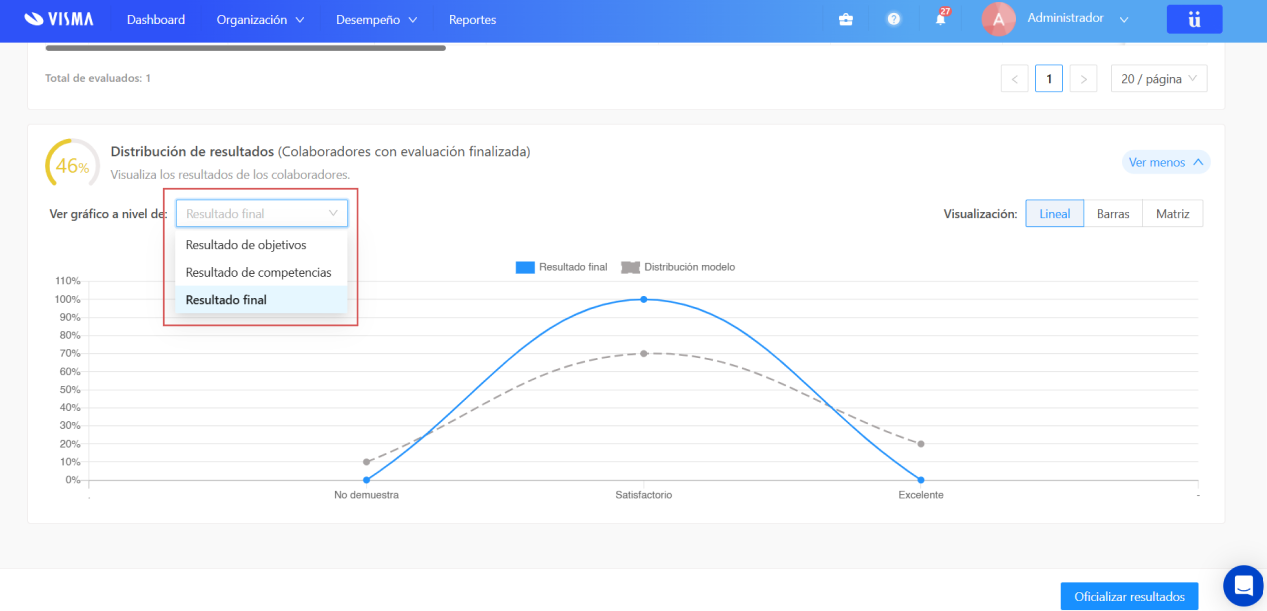
Task: Click Oficializar resultados button
Action: pos(1130,597)
